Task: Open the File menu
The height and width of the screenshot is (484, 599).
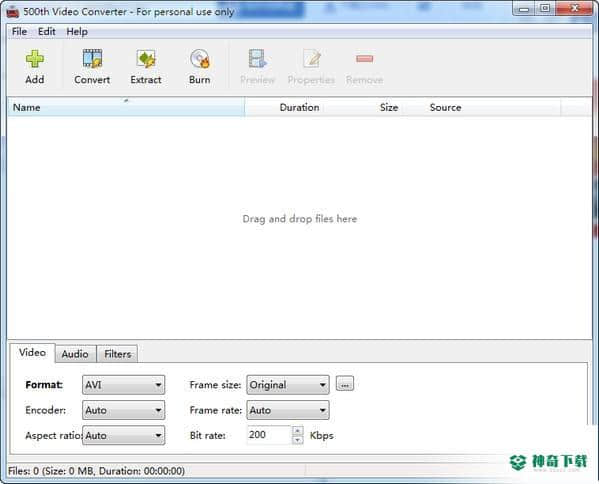Action: (19, 32)
